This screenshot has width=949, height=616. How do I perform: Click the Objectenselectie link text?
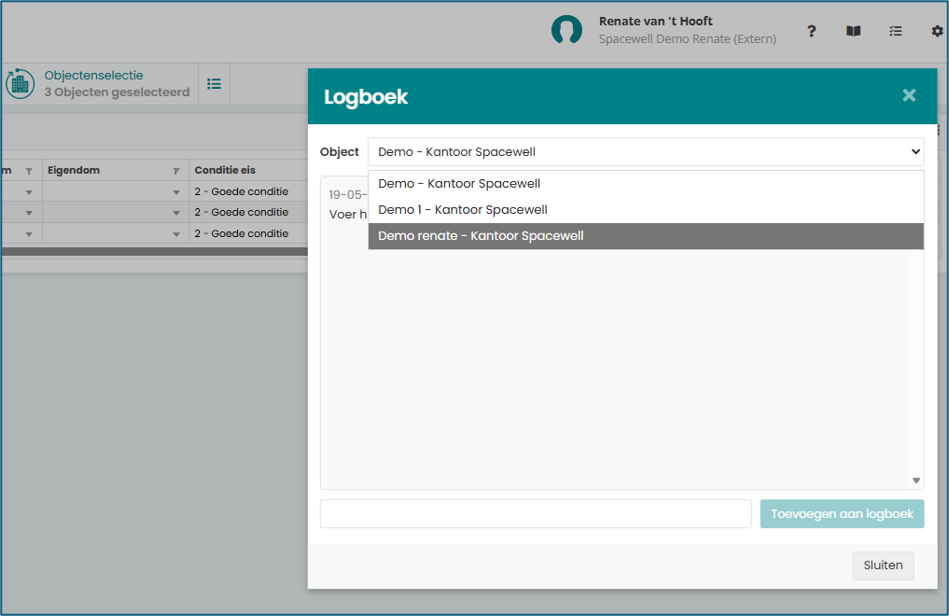[94, 76]
